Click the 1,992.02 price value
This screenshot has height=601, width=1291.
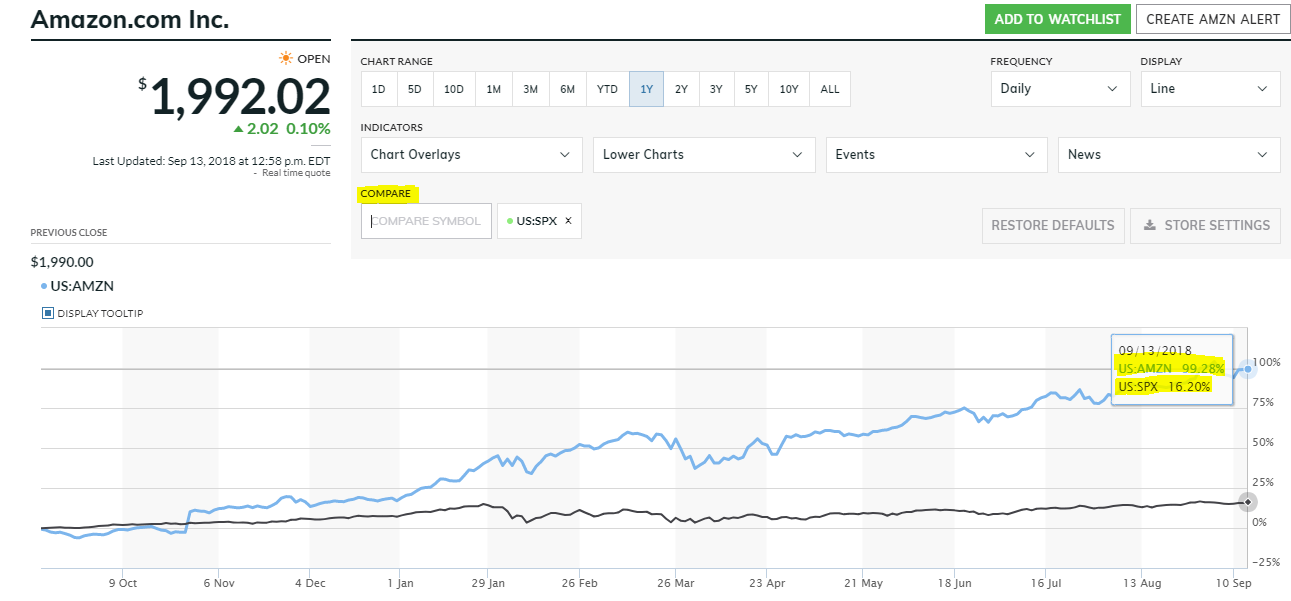(x=241, y=97)
